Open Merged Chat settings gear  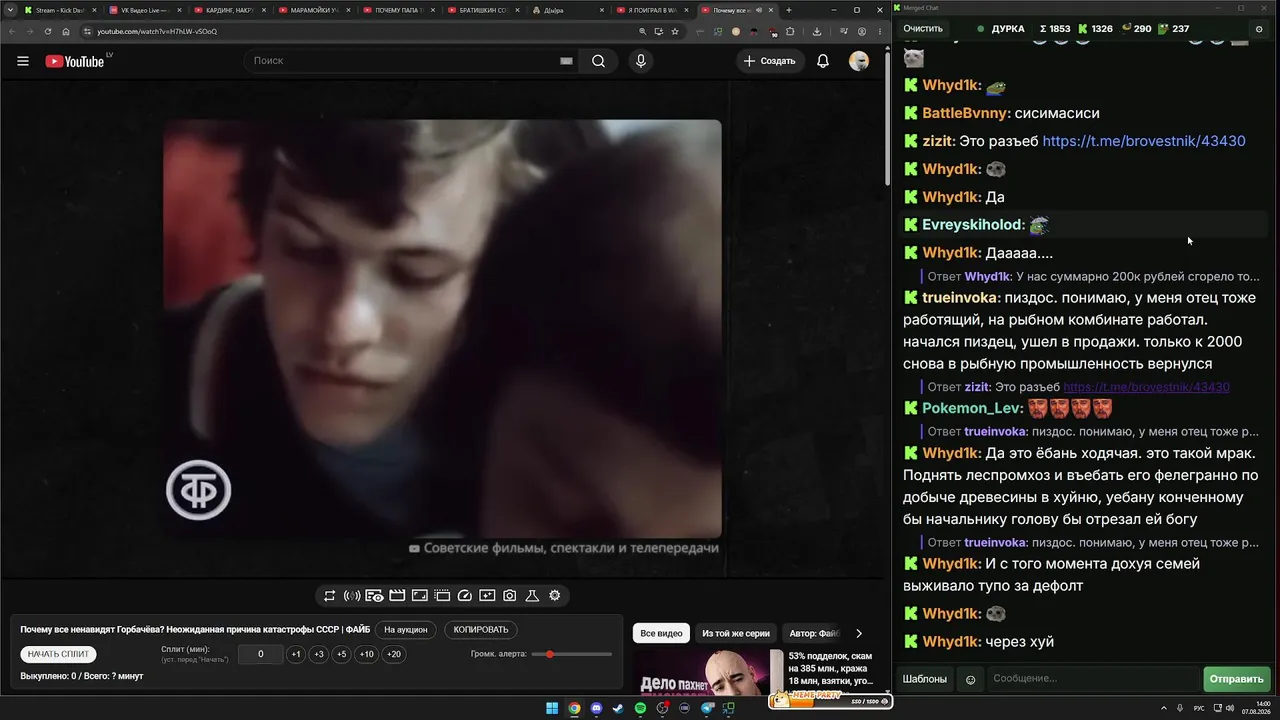click(1259, 29)
